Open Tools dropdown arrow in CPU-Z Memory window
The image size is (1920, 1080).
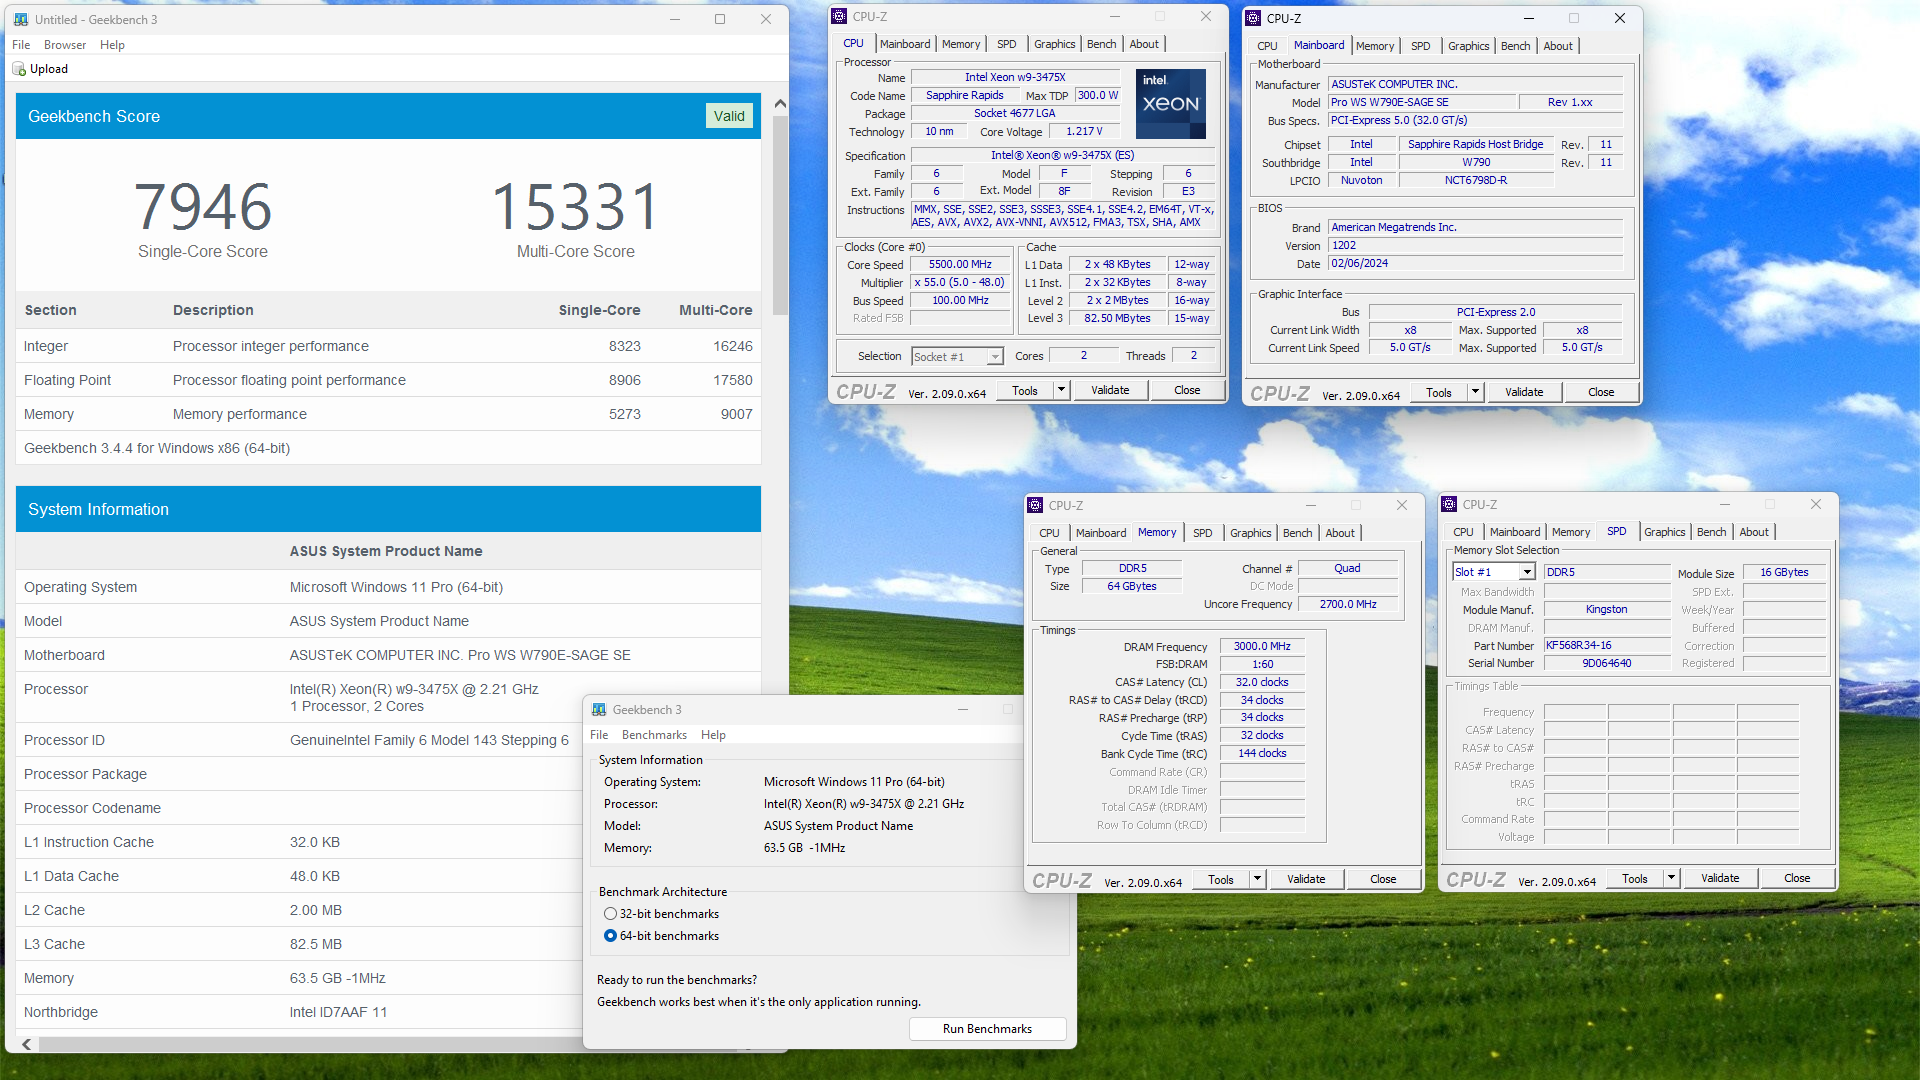[1257, 879]
